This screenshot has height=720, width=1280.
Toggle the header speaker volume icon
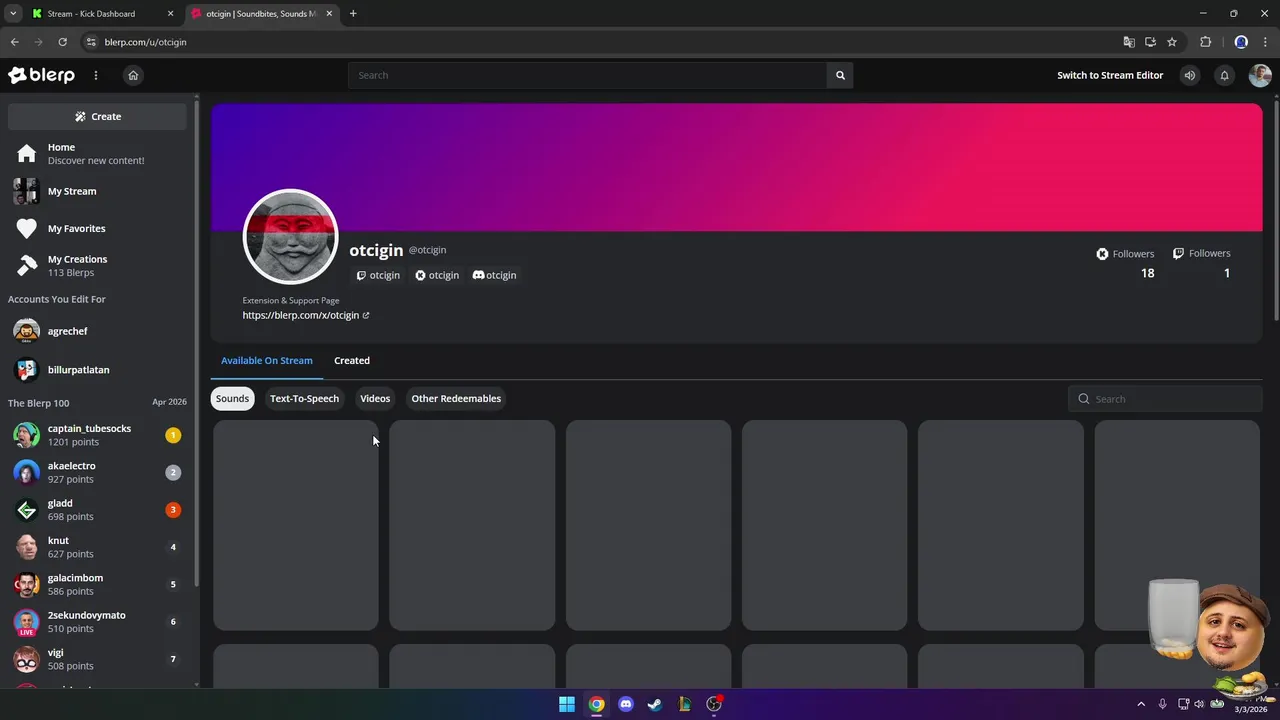click(x=1189, y=75)
